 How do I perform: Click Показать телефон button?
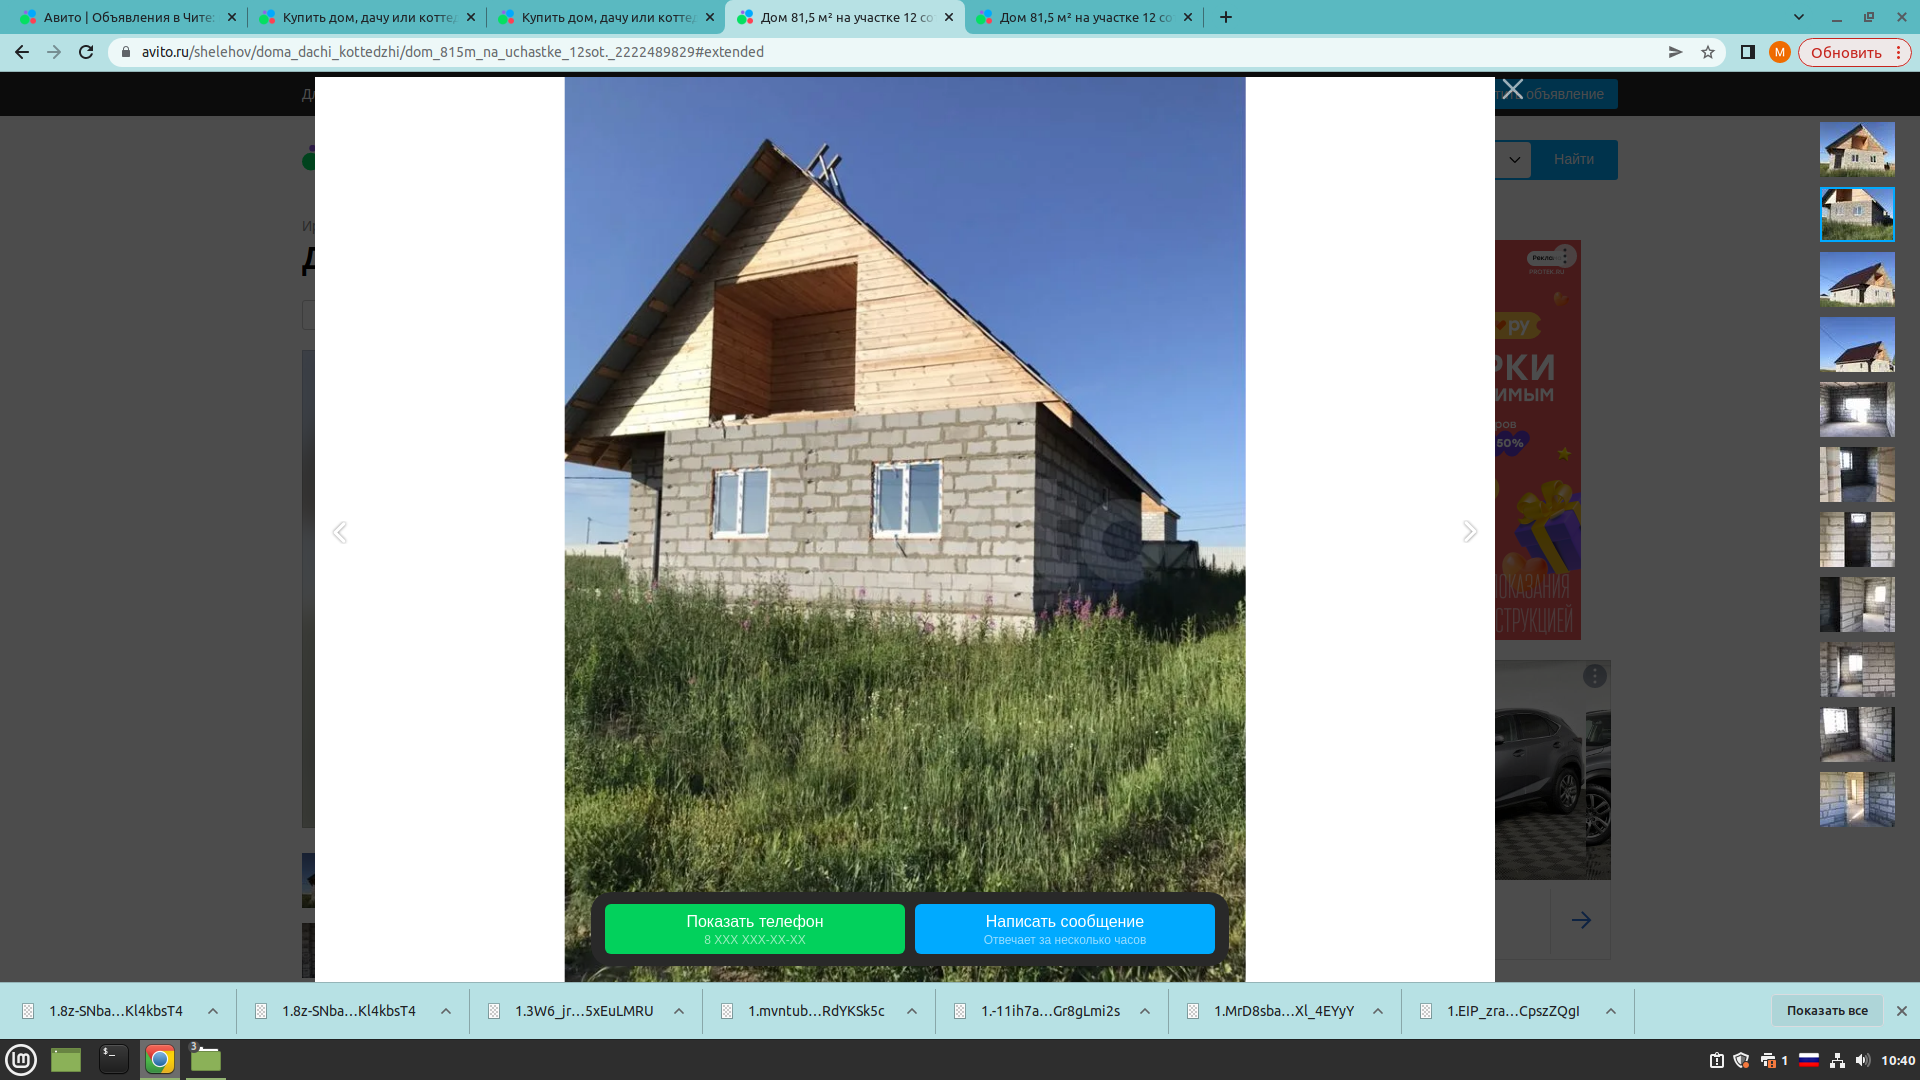point(754,929)
